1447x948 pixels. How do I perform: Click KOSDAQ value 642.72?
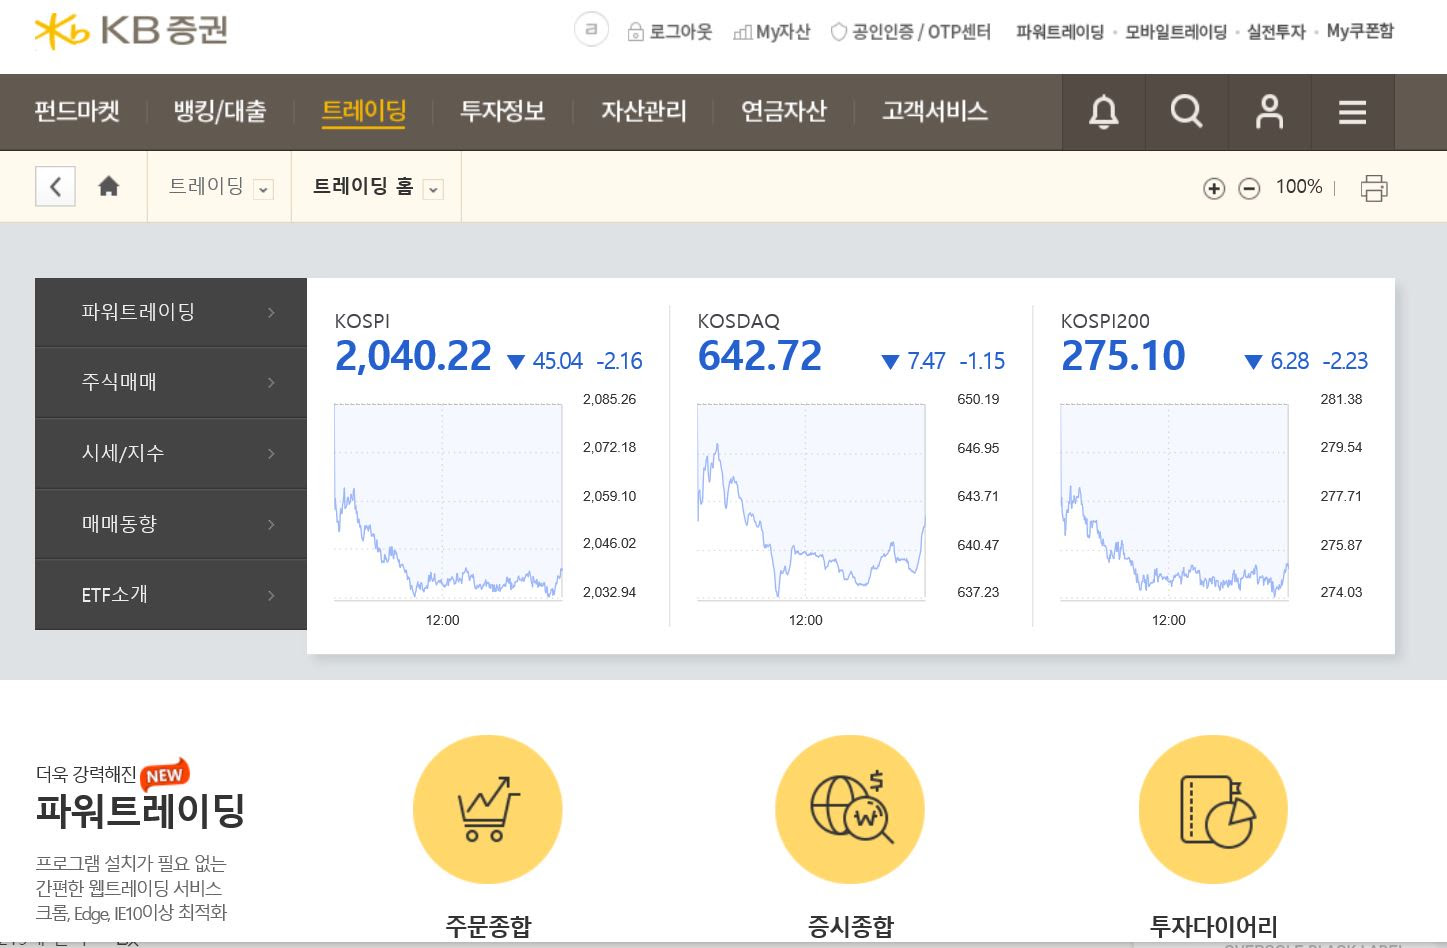pyautogui.click(x=760, y=357)
